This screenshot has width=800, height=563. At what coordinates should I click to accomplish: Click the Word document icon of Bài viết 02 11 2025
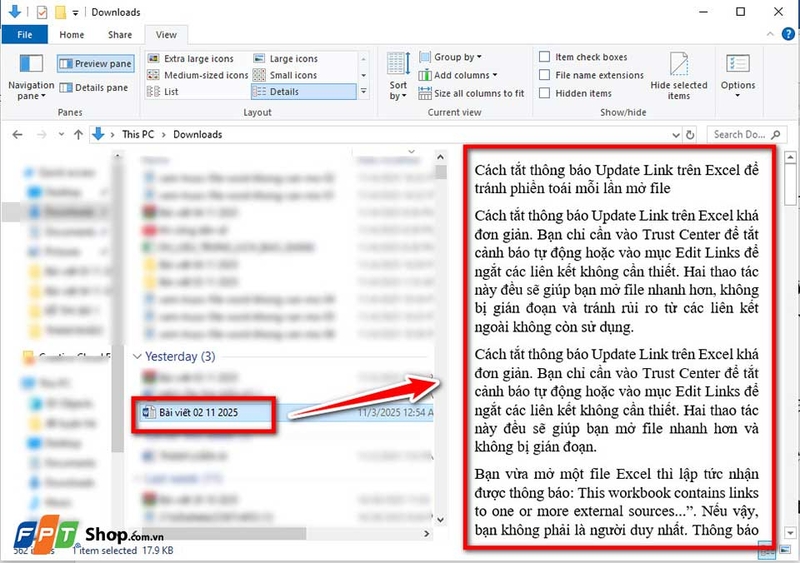148,412
